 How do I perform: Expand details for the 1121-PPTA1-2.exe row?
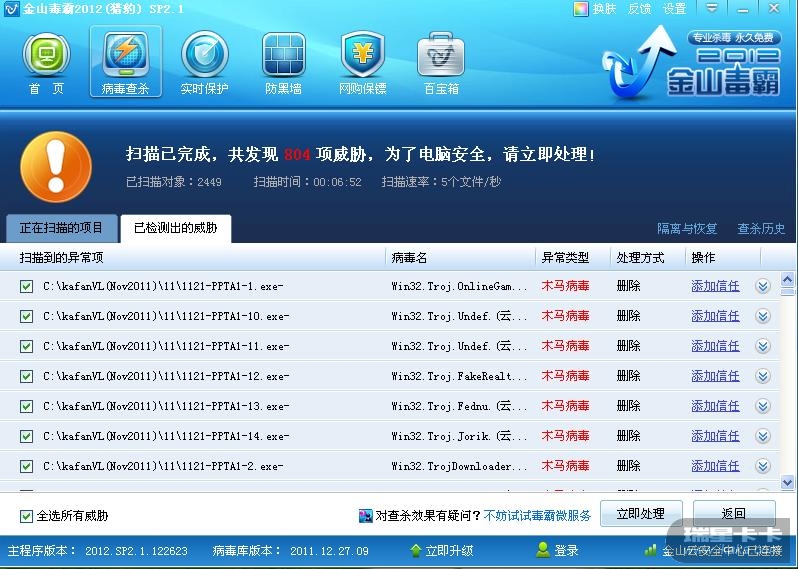(762, 466)
